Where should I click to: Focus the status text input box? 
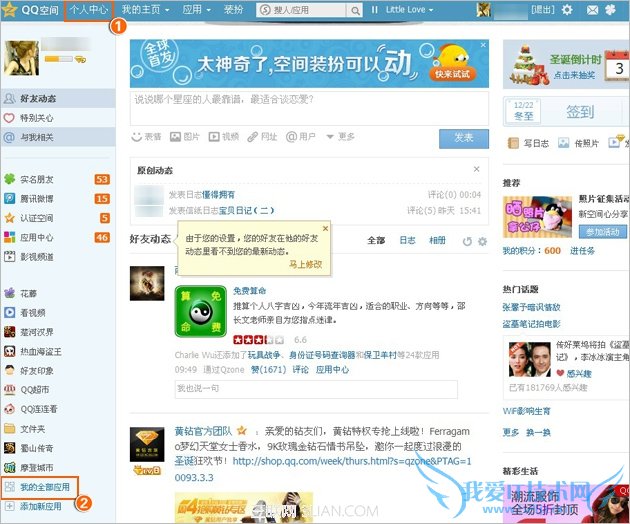click(x=309, y=108)
